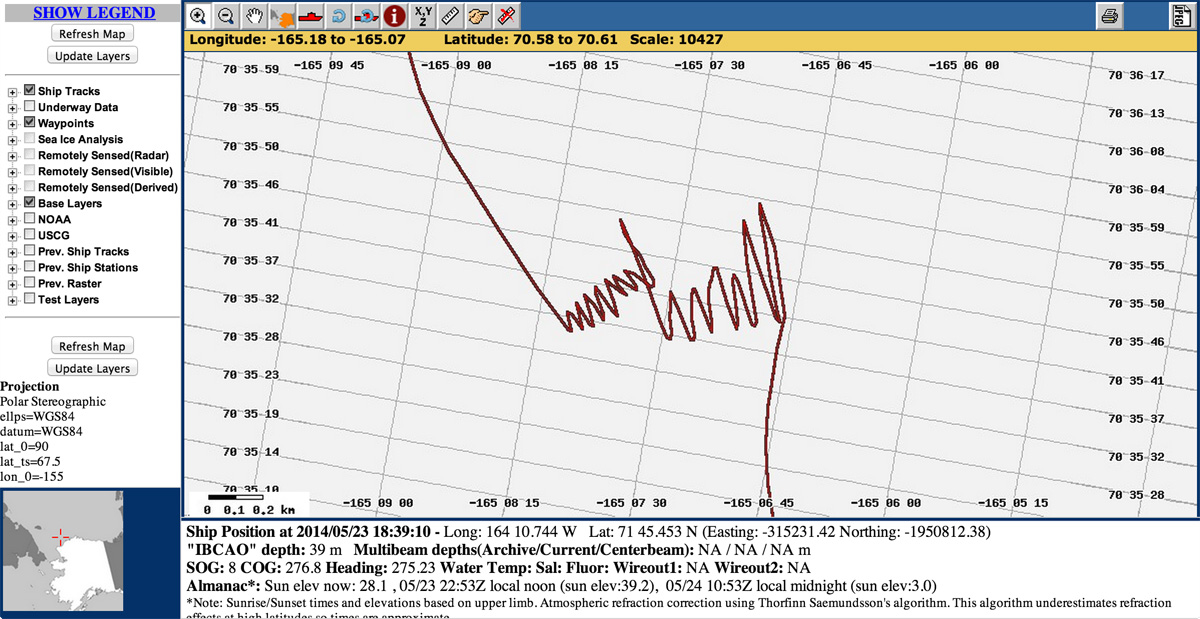
Task: Enable the Underway Data layer checkbox
Action: [30, 107]
